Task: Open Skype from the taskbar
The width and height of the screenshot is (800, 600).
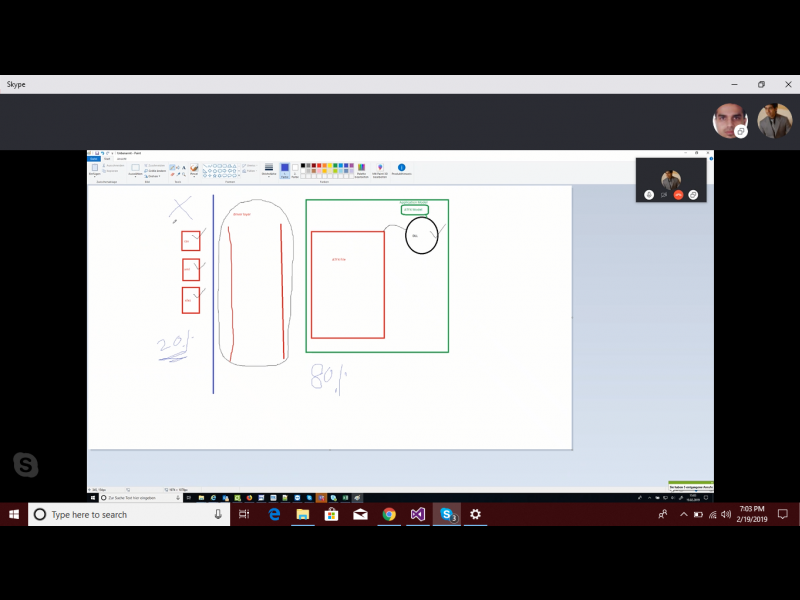Action: [447, 514]
